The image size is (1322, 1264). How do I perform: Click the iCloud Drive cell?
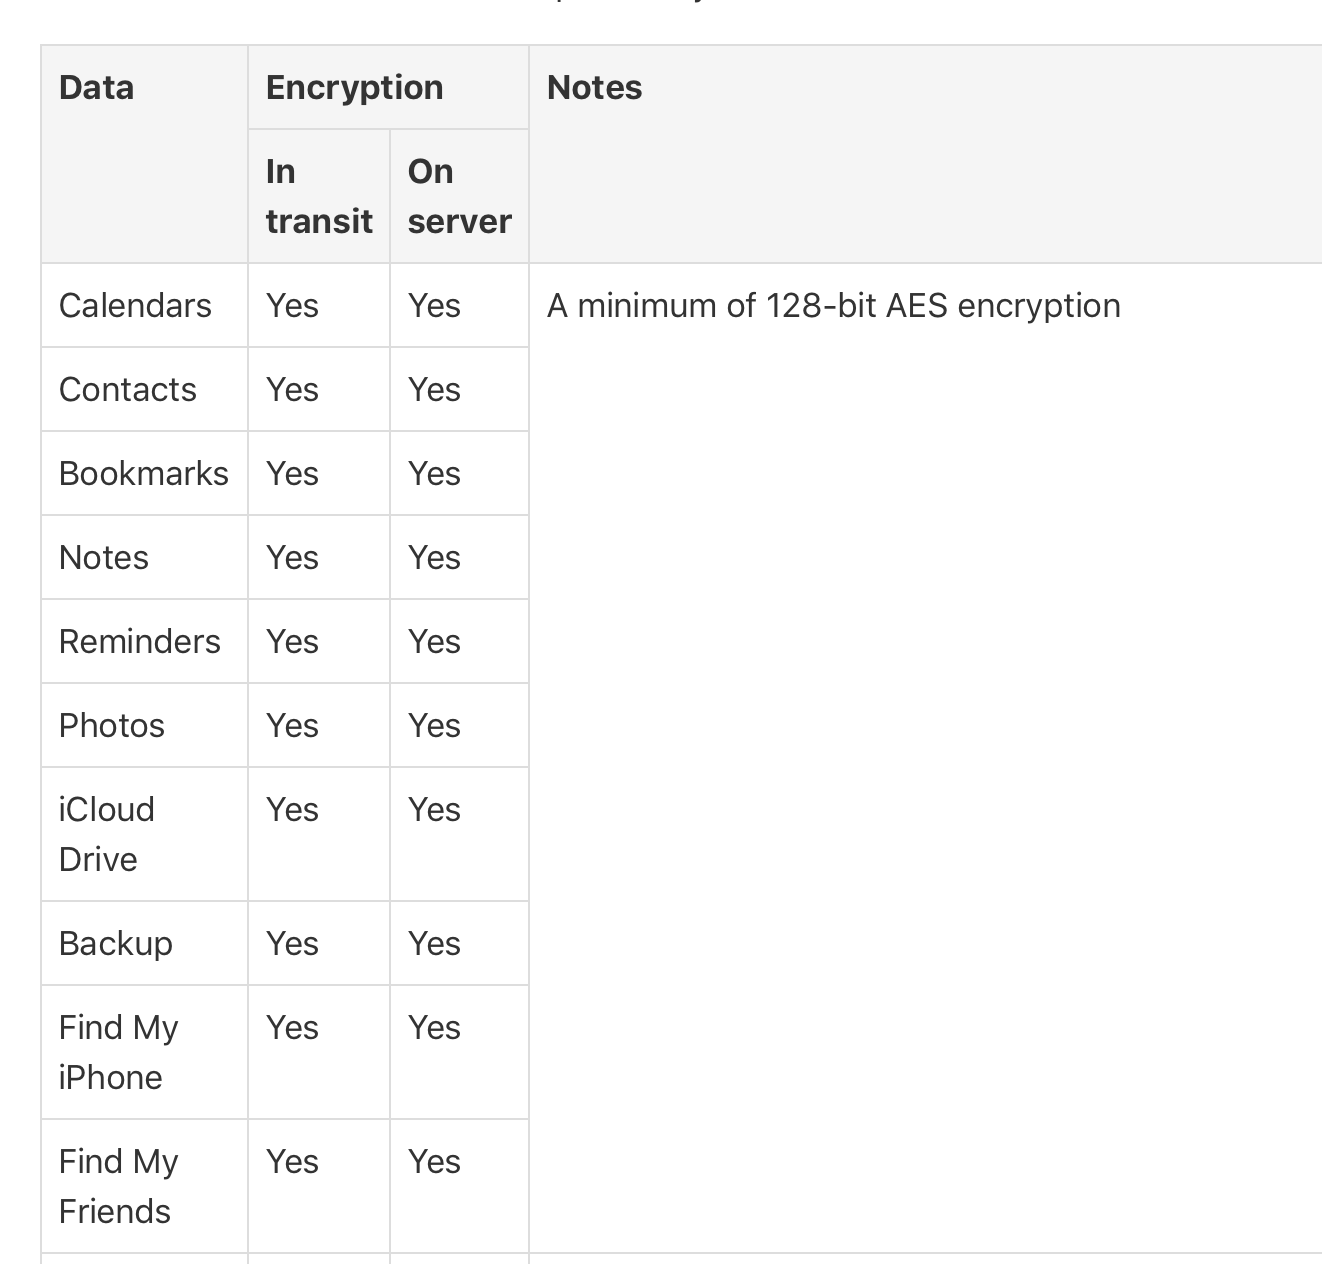[107, 834]
